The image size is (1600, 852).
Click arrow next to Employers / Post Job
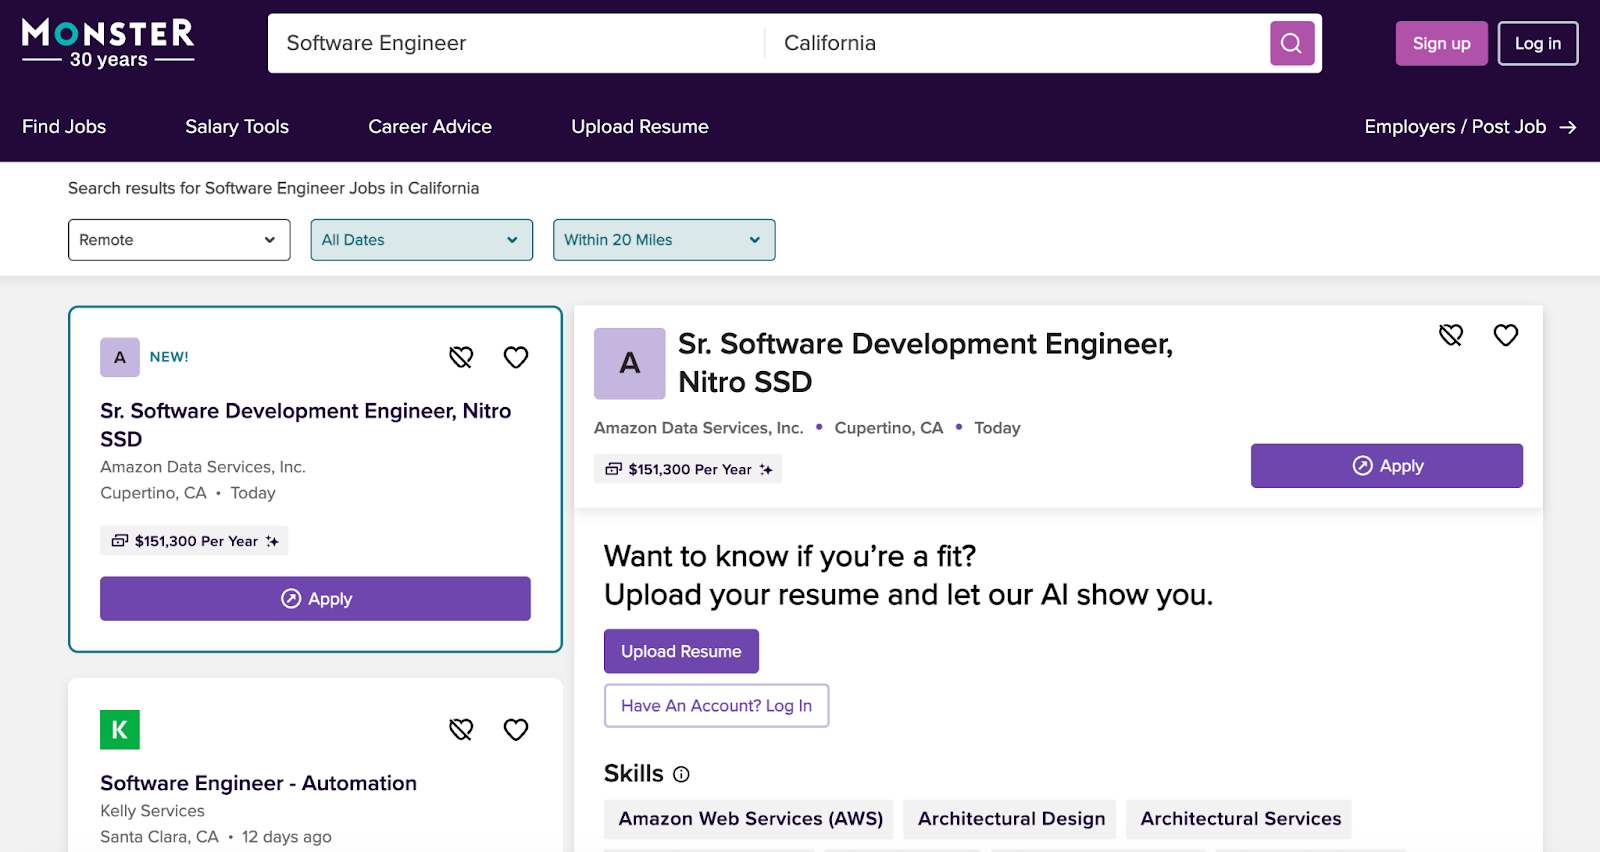(1568, 127)
